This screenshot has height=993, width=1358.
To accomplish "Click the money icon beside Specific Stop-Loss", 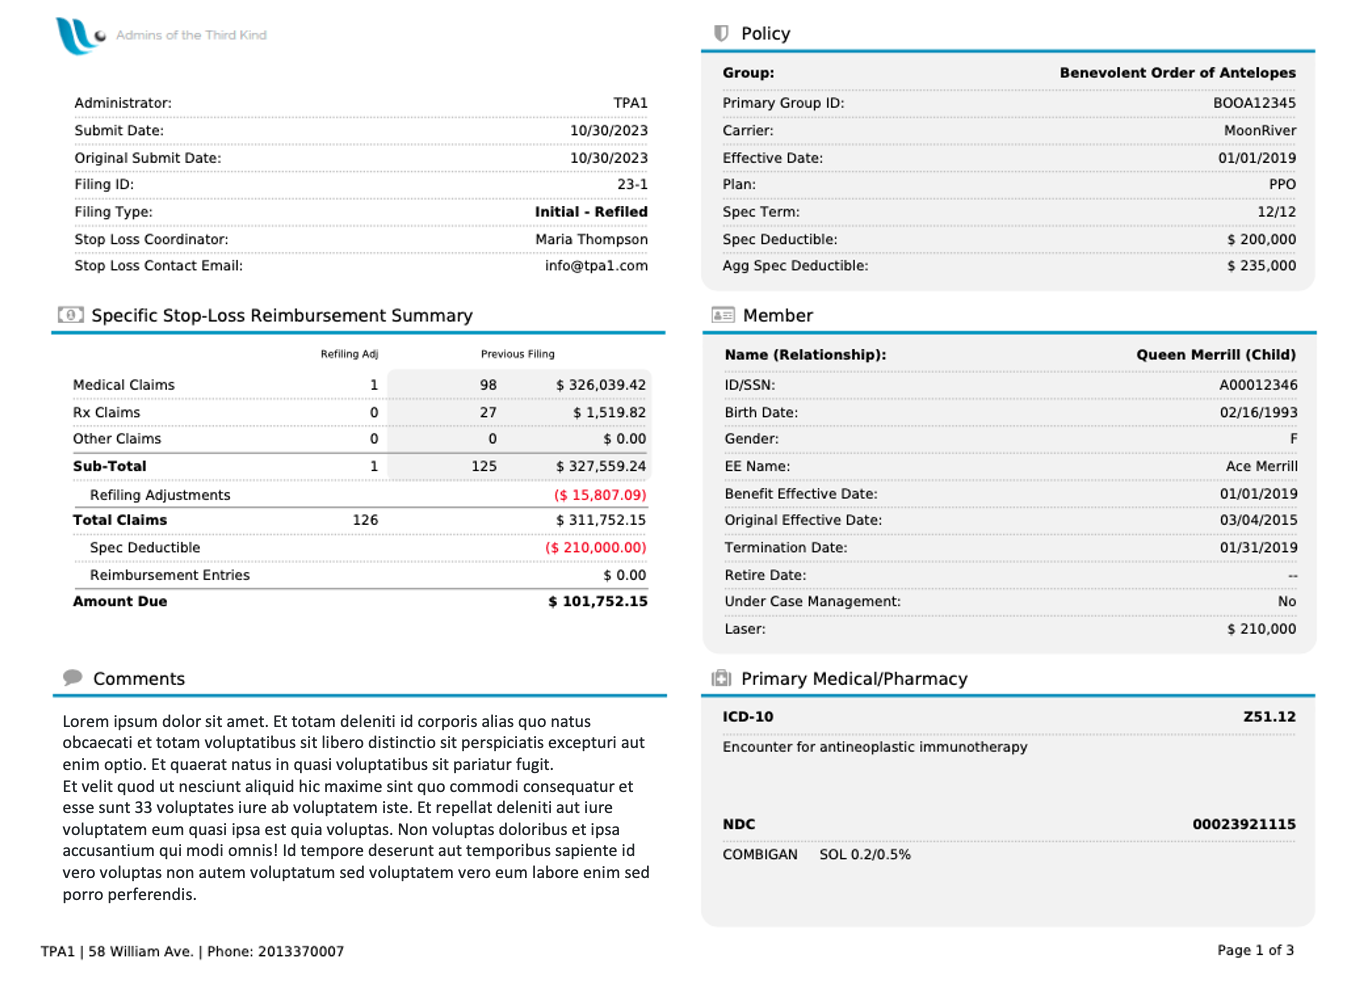I will click(71, 315).
